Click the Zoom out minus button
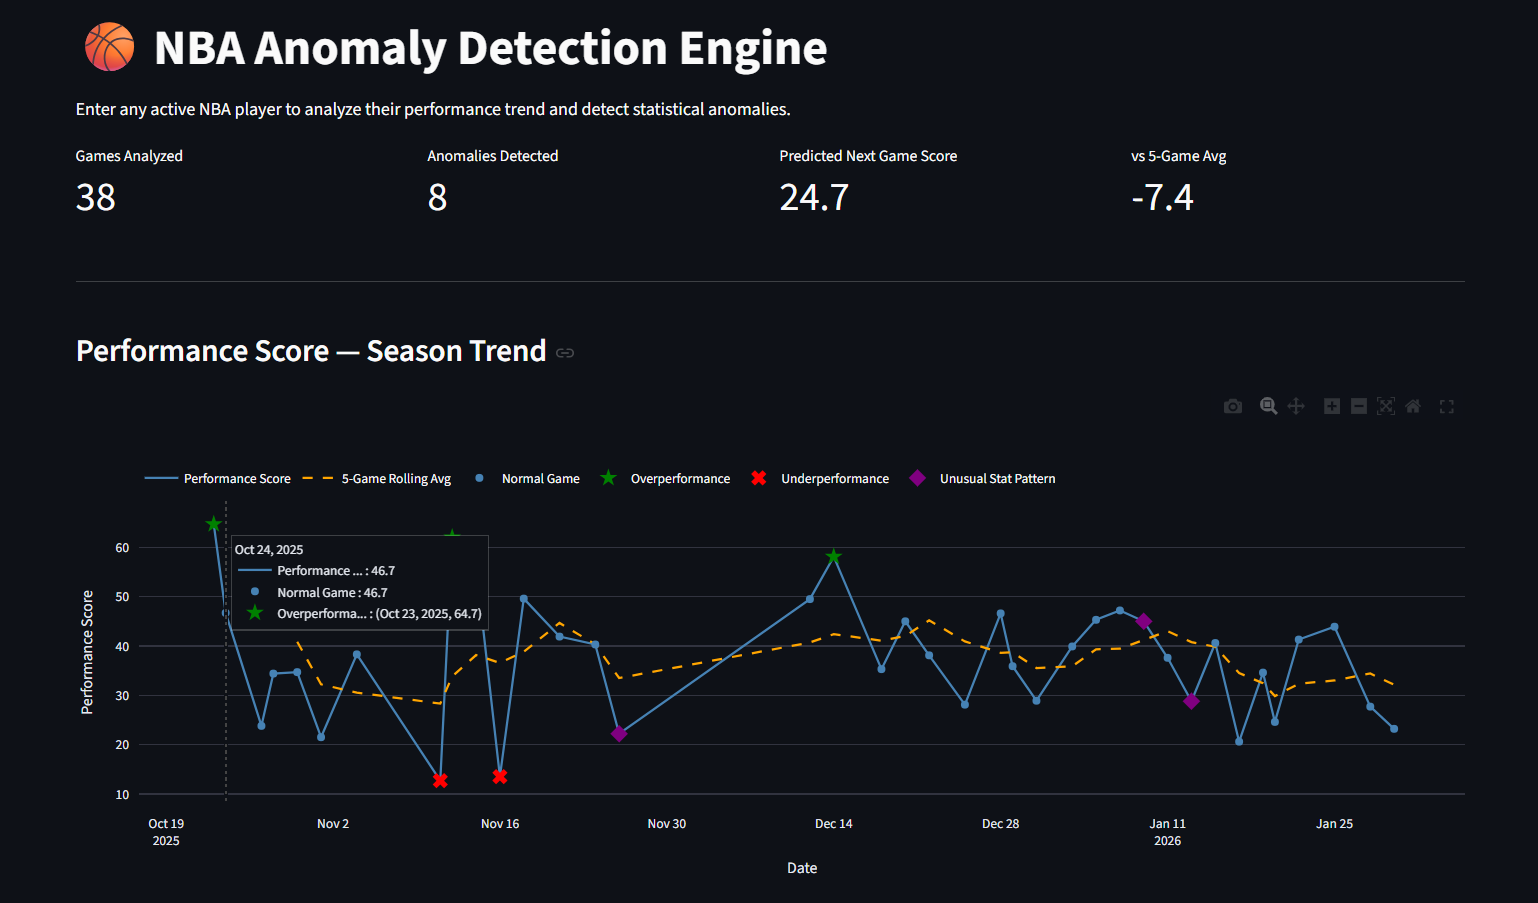This screenshot has width=1538, height=903. 1359,406
